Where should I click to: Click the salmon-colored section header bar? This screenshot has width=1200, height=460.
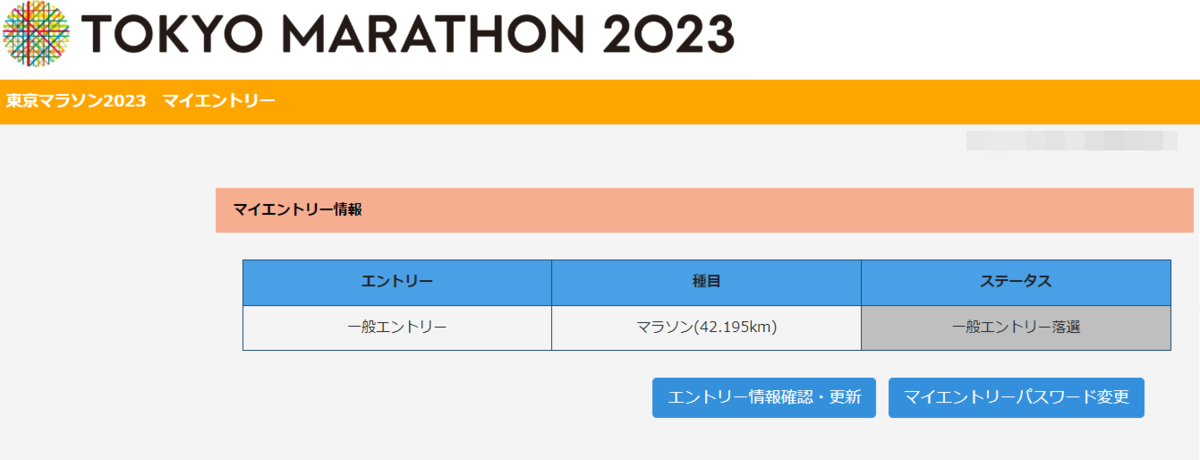tap(704, 210)
